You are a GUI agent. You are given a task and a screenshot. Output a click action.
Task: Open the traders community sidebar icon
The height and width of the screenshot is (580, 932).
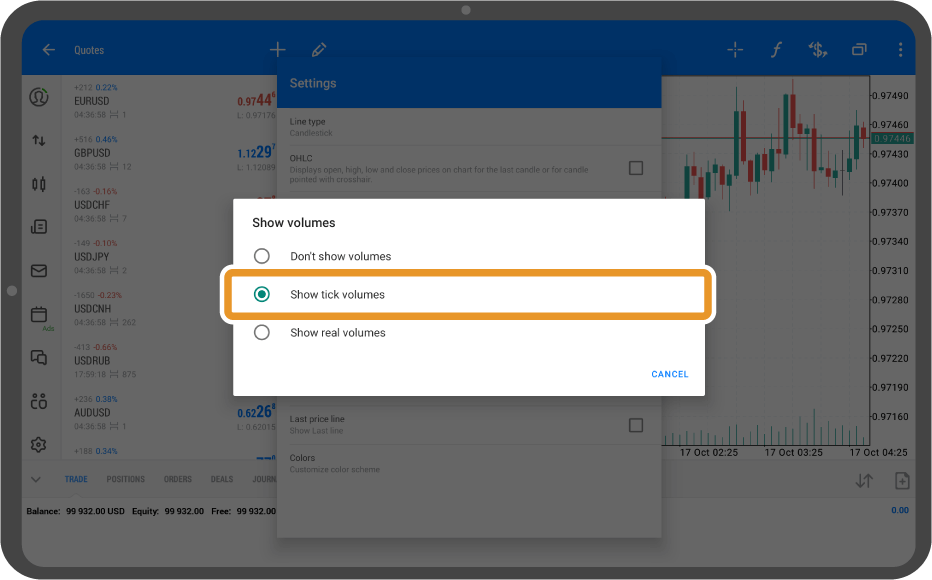point(39,401)
